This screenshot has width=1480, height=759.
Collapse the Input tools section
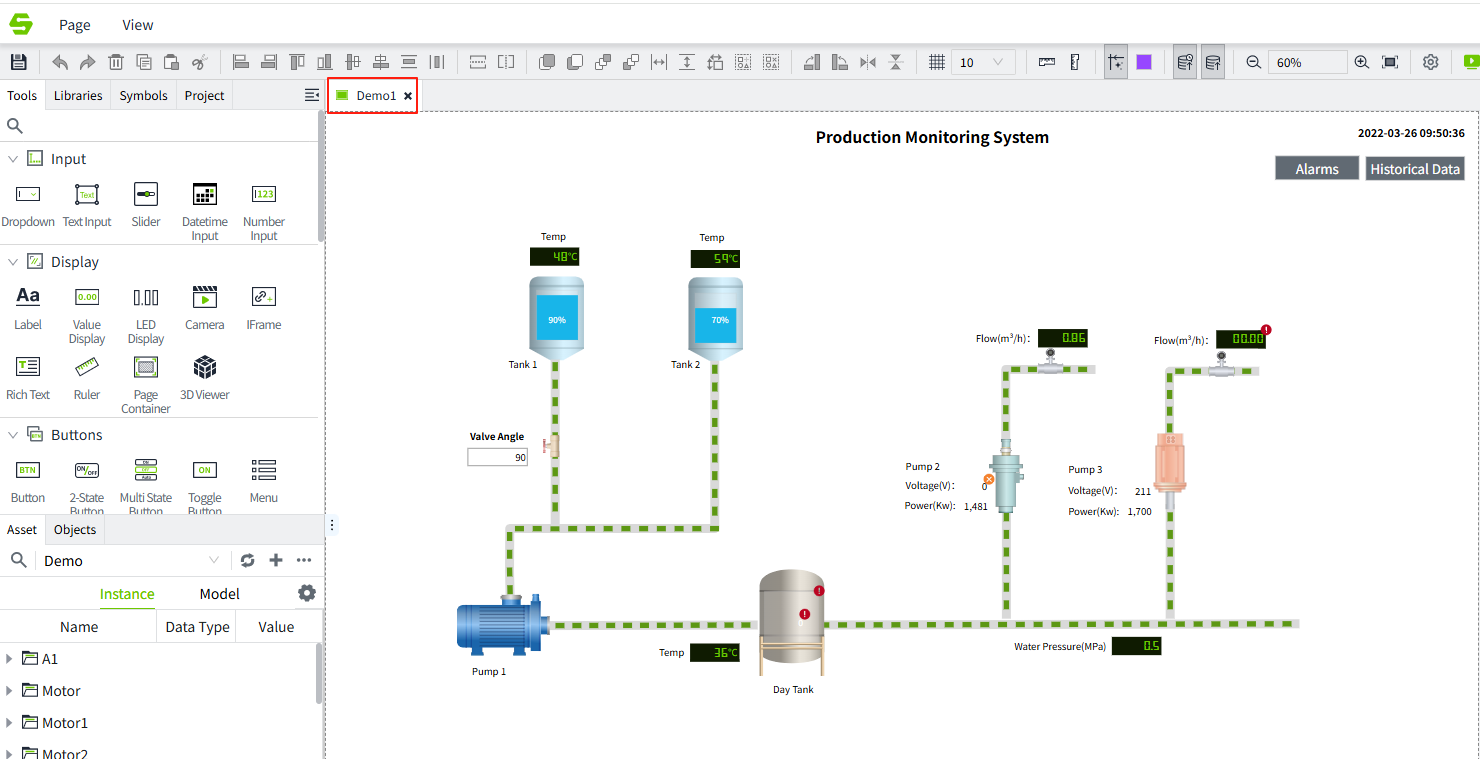coord(13,159)
